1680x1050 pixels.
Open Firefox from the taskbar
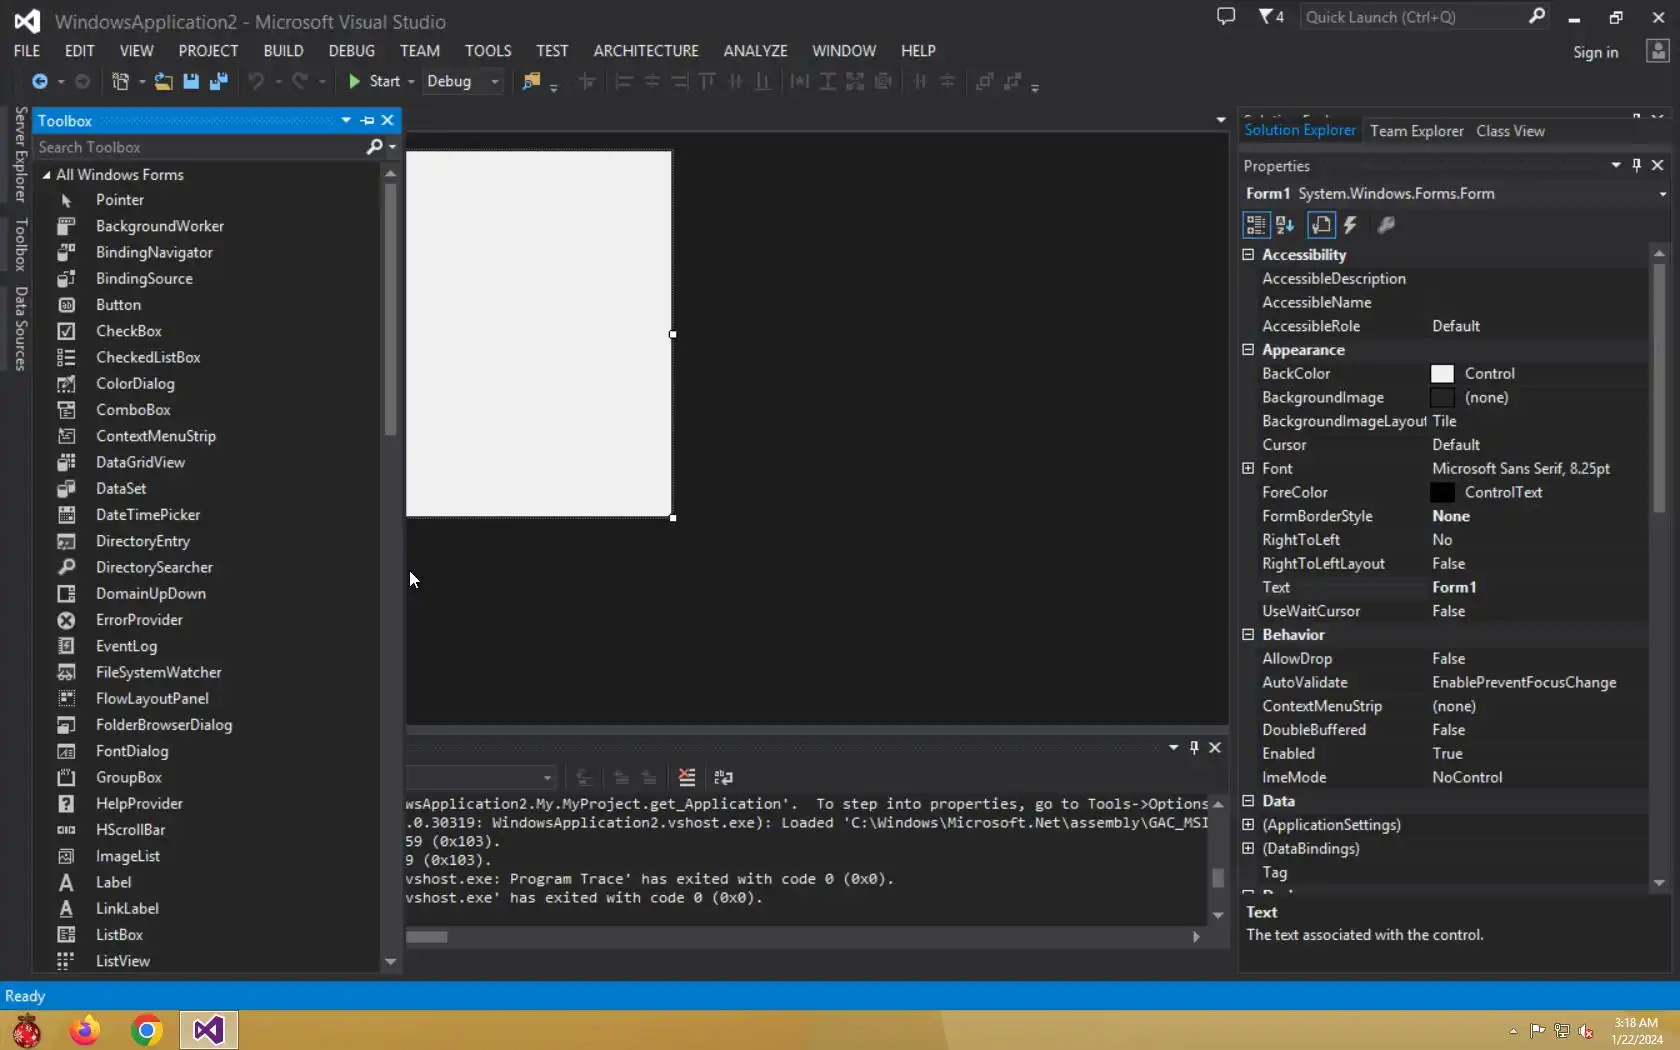pos(85,1030)
